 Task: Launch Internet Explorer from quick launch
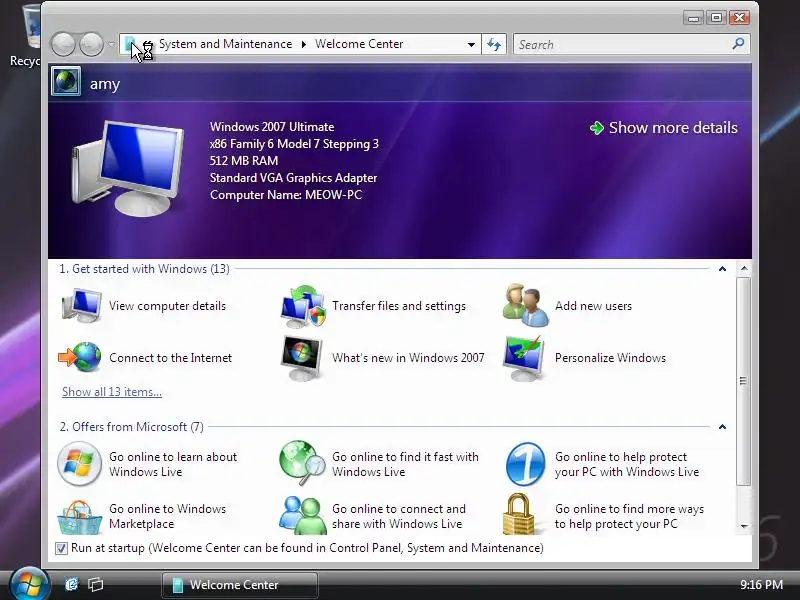71,584
